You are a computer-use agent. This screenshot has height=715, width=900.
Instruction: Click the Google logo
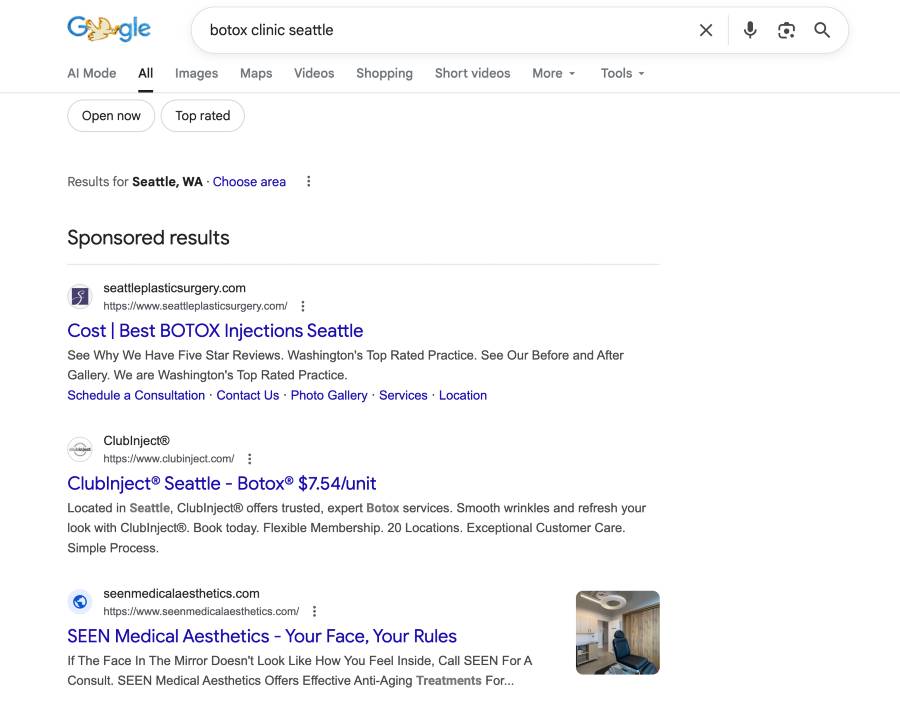pyautogui.click(x=108, y=28)
